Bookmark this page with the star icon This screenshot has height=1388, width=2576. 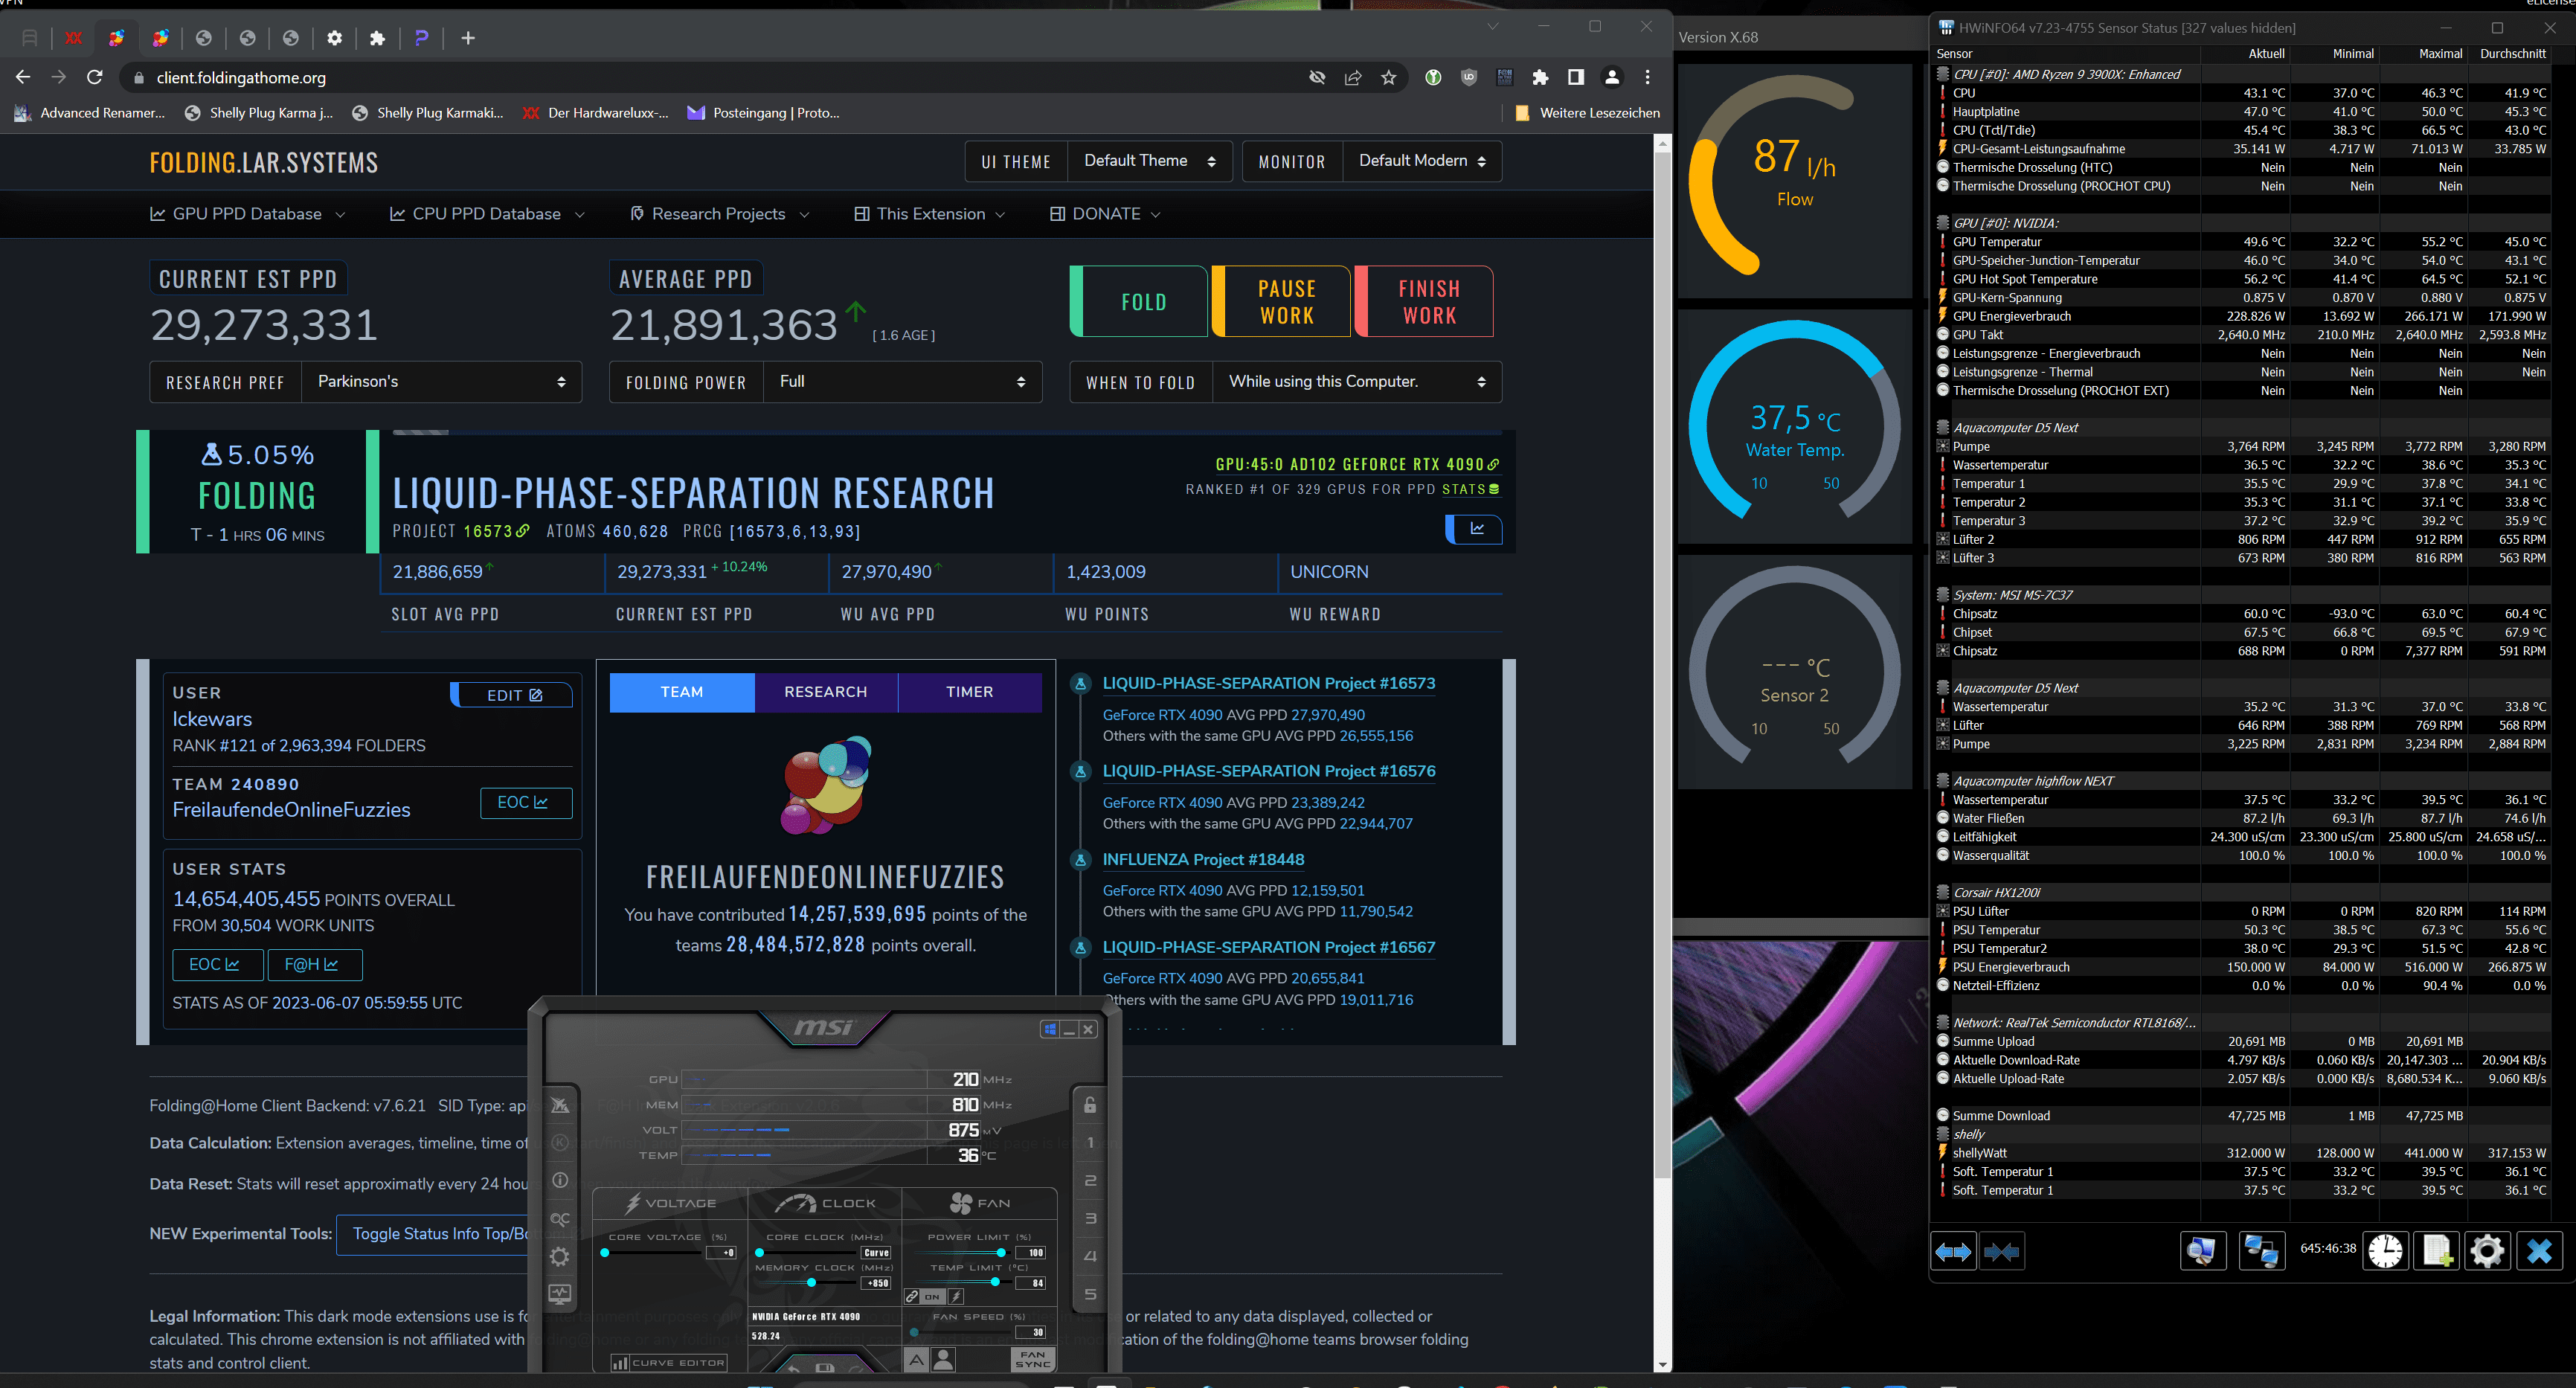tap(1388, 77)
